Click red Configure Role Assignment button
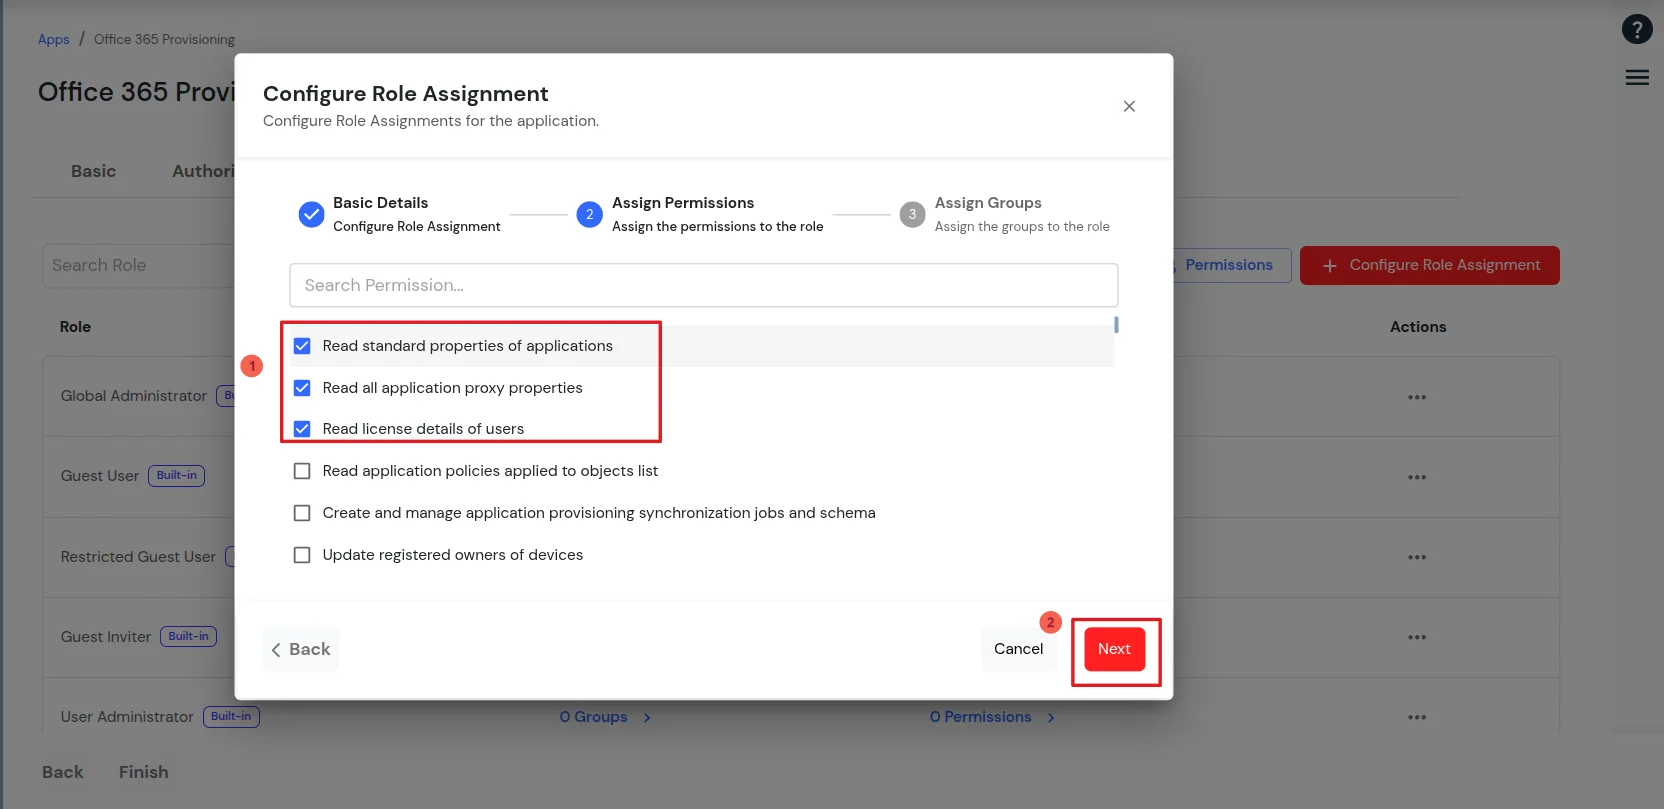The width and height of the screenshot is (1664, 809). click(1430, 265)
